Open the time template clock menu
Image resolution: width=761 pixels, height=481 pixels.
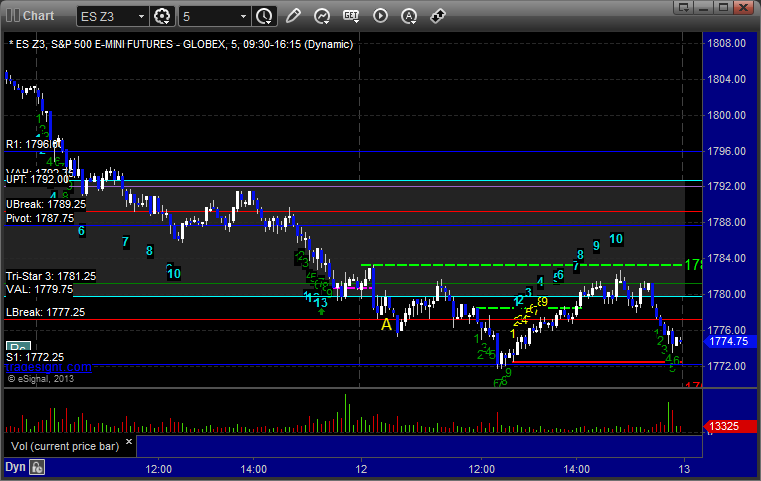(x=265, y=16)
